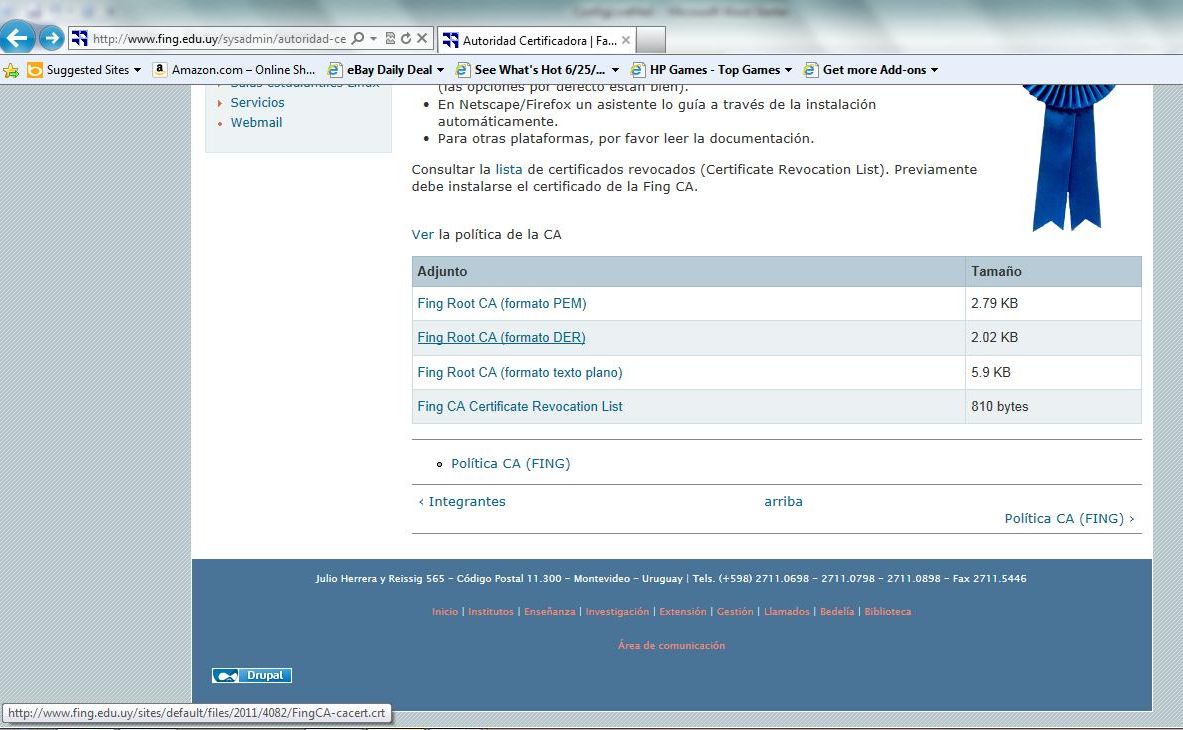This screenshot has height=730, width=1183.
Task: Click the Compatibility View icon
Action: click(x=390, y=39)
